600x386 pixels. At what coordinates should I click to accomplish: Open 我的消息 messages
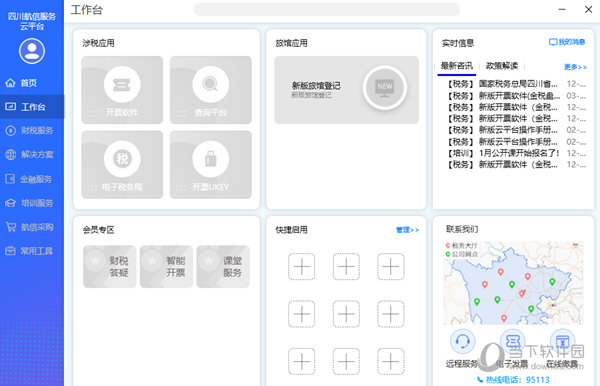click(567, 42)
